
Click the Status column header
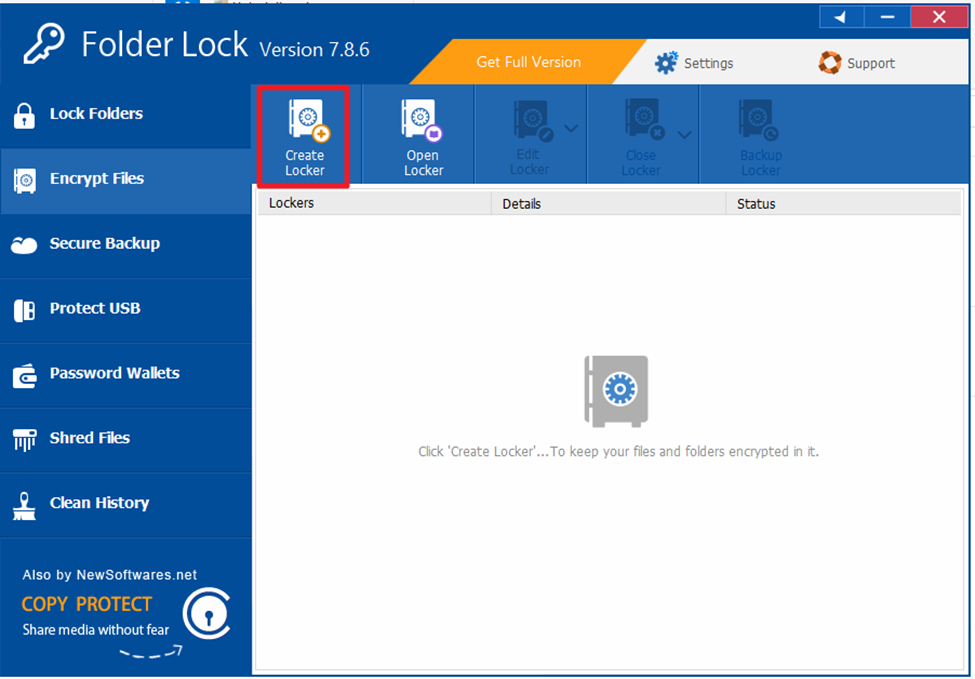point(844,203)
